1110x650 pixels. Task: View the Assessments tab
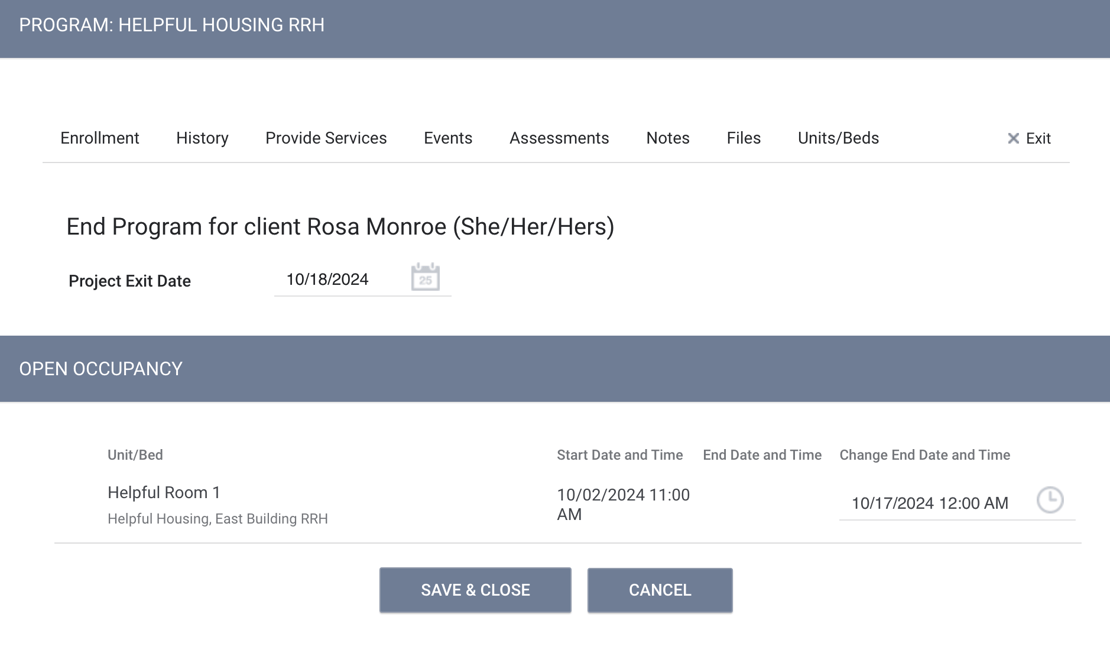(559, 138)
